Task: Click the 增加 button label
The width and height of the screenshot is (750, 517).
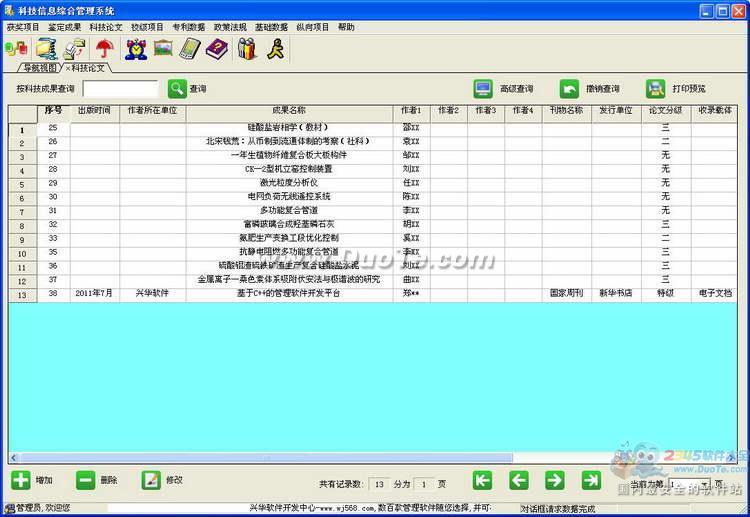Action: click(44, 480)
